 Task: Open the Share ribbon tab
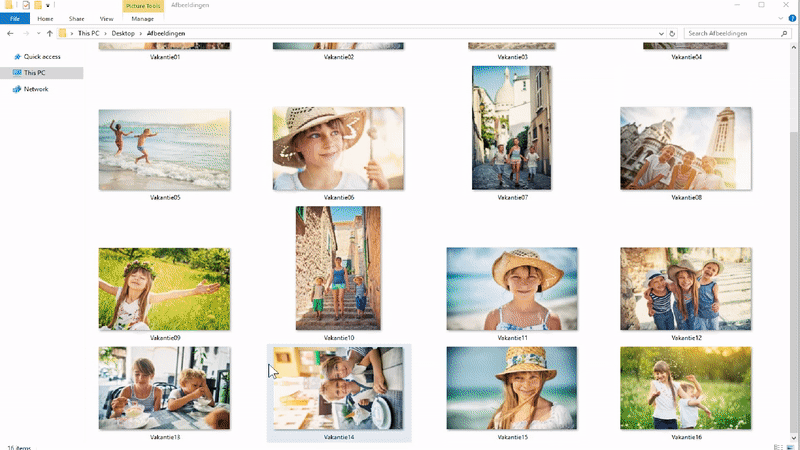point(76,18)
